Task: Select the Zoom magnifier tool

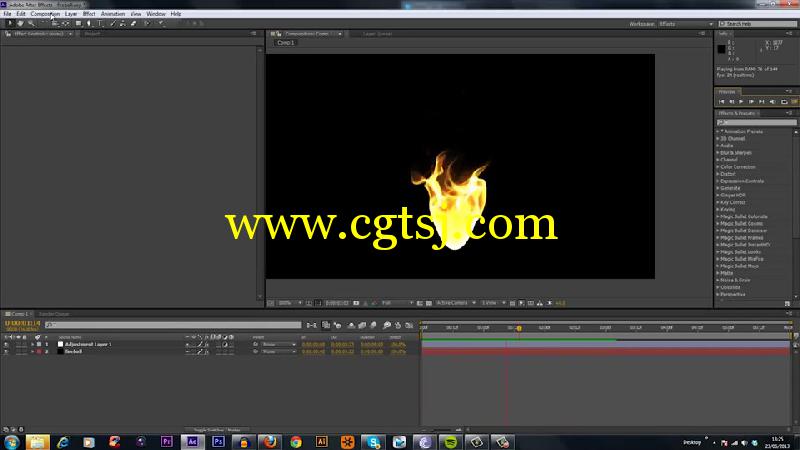Action: coord(31,23)
